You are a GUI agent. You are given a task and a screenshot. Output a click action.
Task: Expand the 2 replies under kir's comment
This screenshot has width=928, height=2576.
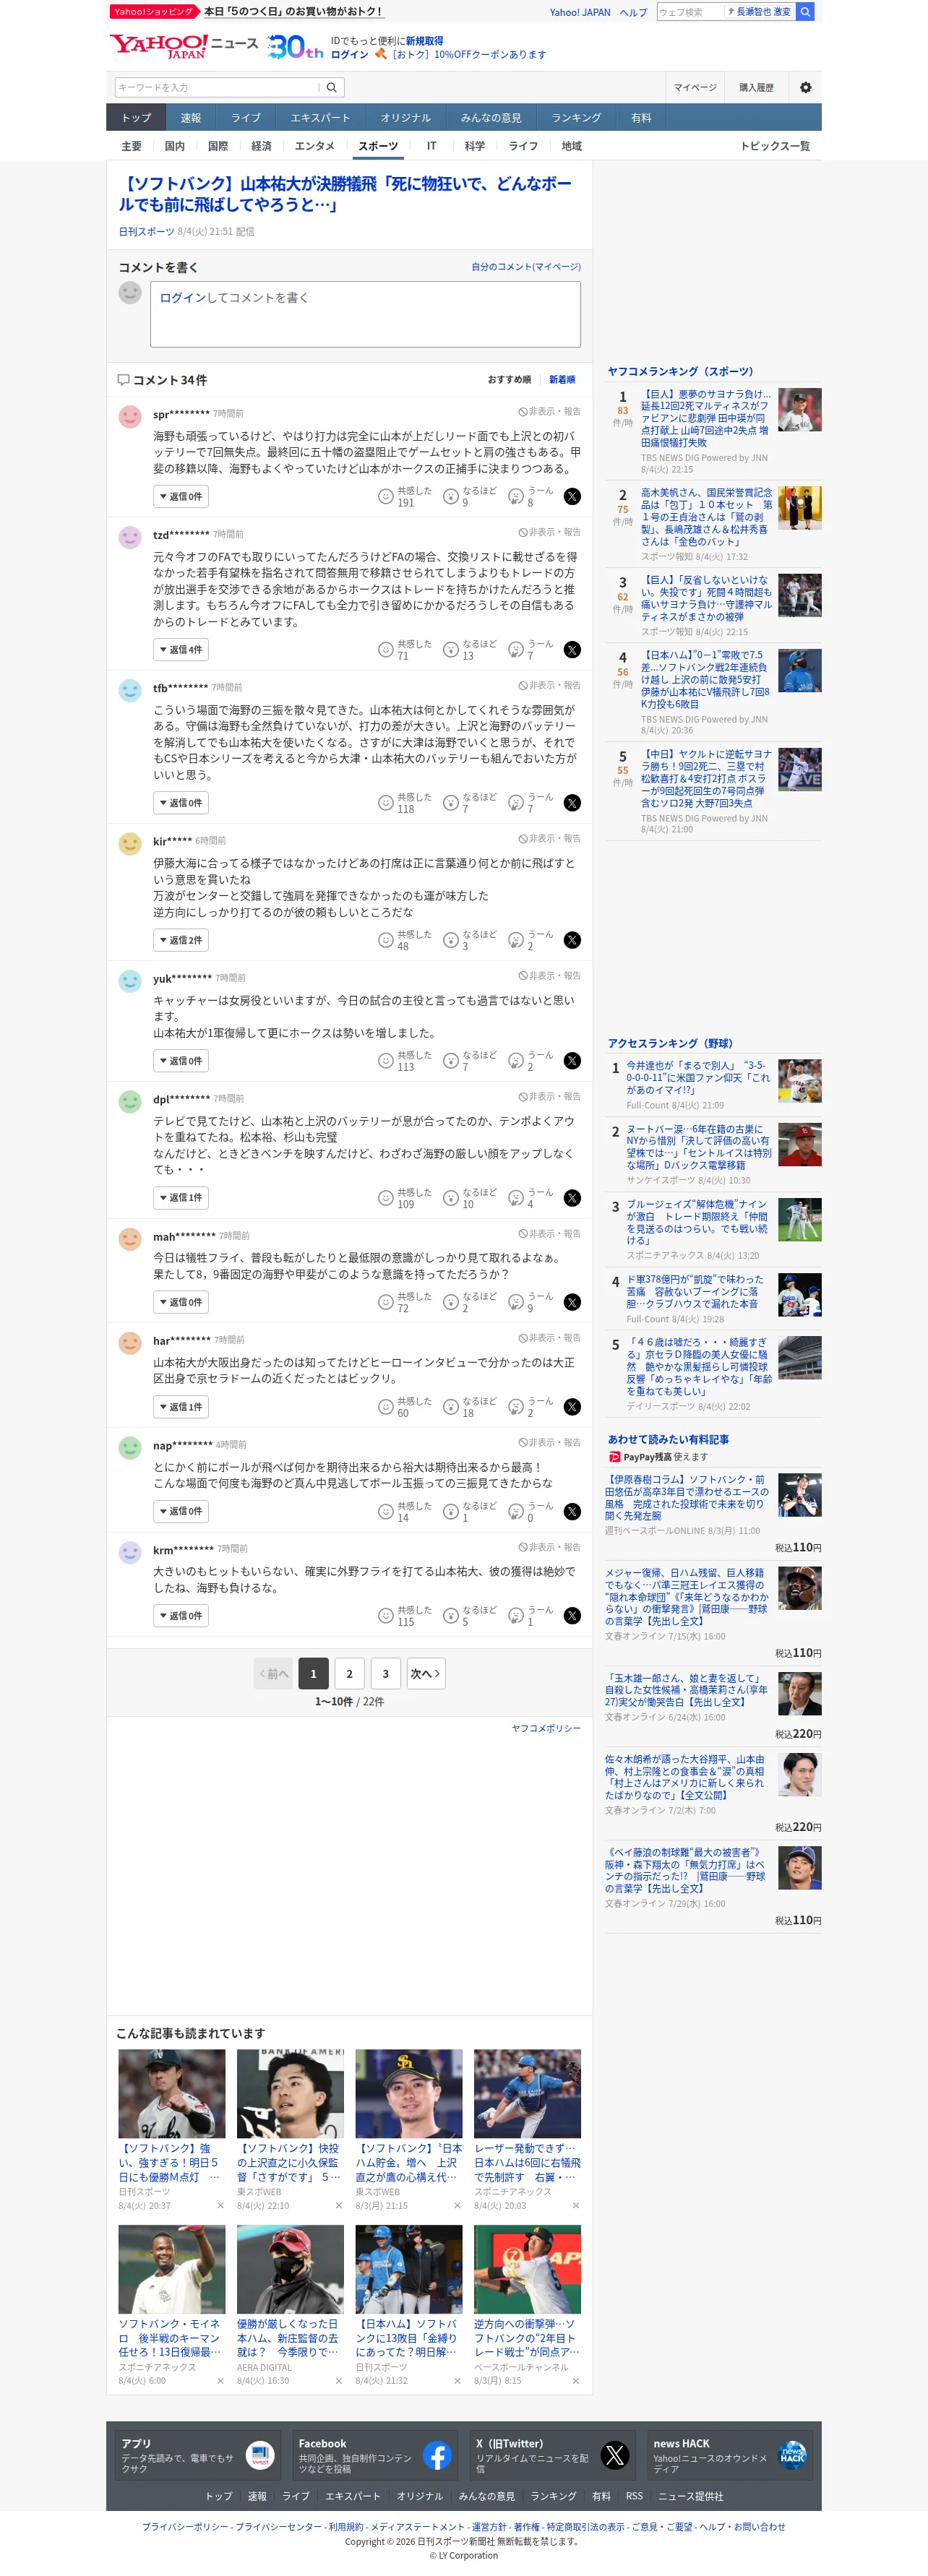click(x=181, y=940)
